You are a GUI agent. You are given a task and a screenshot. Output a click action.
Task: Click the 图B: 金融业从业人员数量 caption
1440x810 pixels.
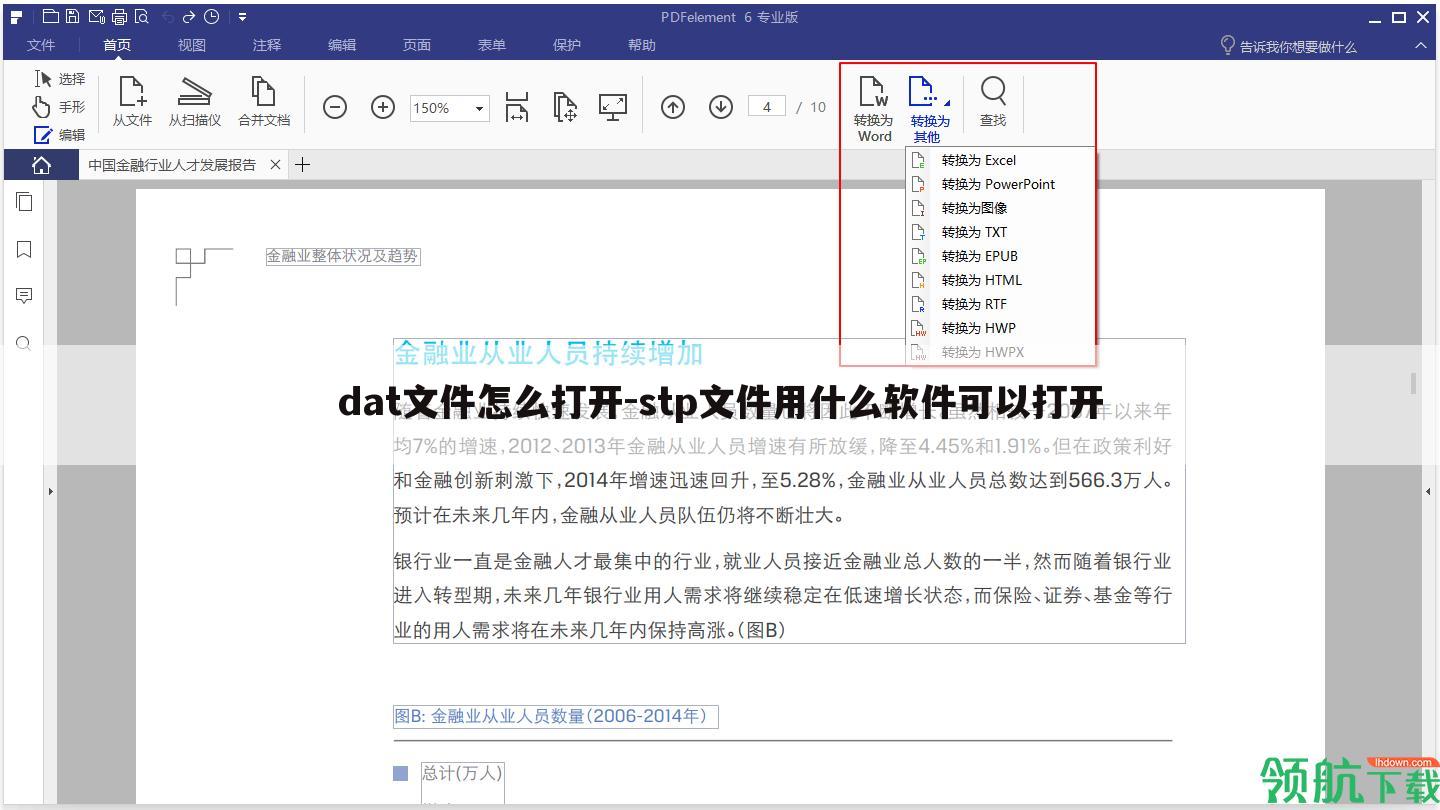point(555,716)
